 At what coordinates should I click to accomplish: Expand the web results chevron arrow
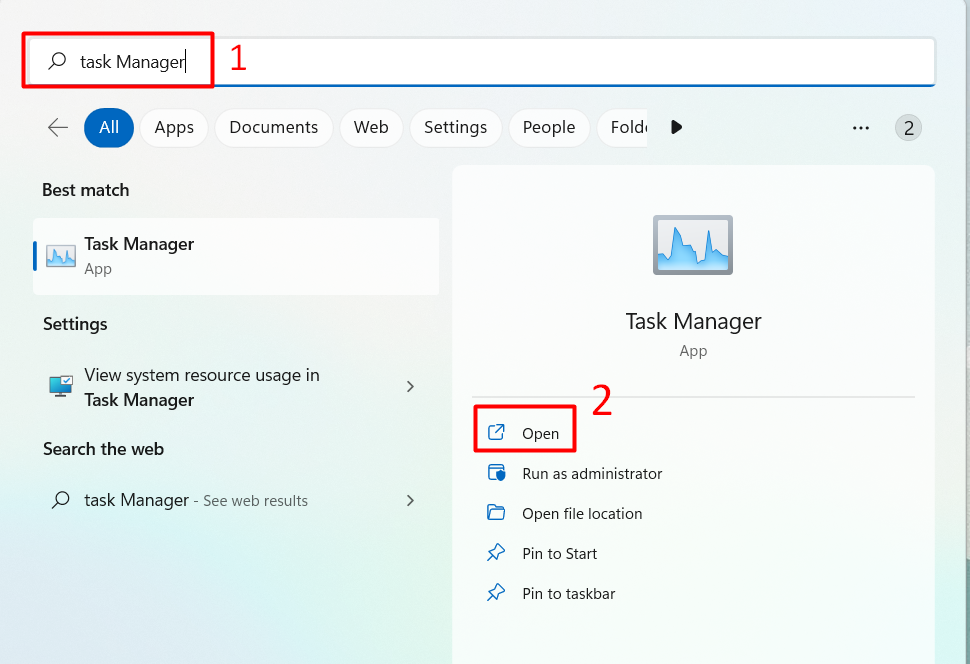click(x=410, y=501)
